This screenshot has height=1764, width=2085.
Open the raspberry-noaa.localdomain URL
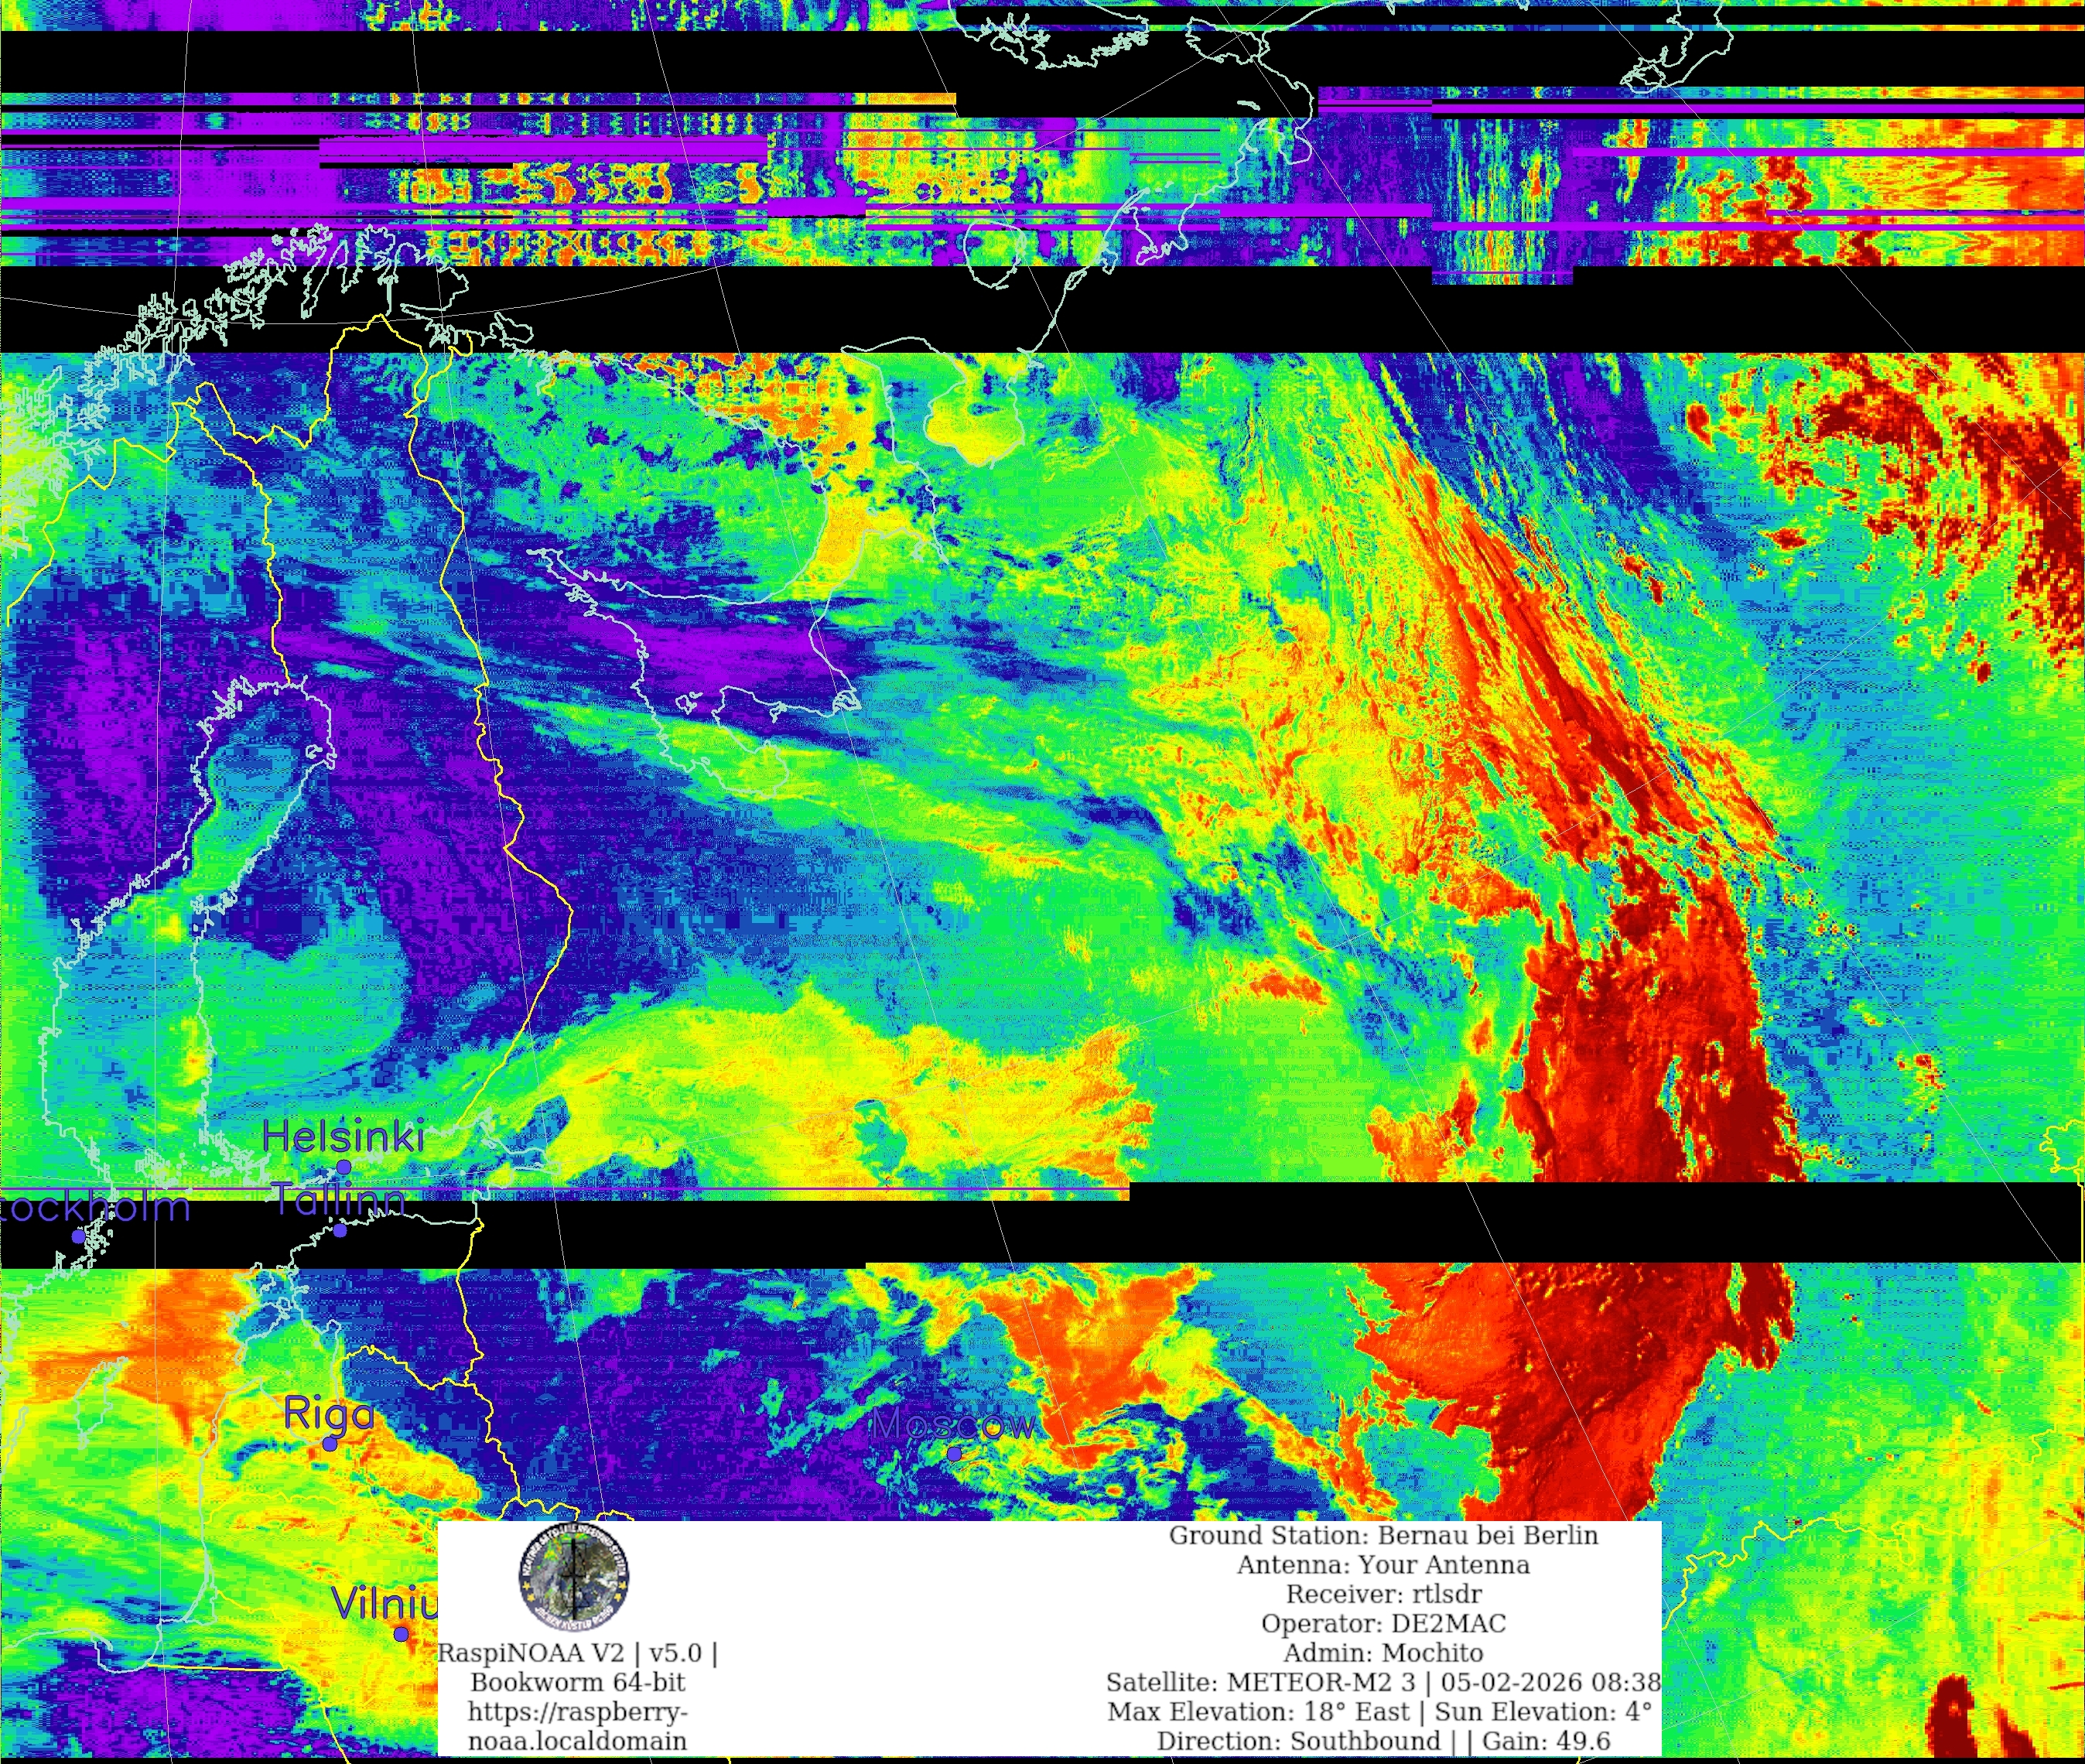pyautogui.click(x=577, y=1726)
